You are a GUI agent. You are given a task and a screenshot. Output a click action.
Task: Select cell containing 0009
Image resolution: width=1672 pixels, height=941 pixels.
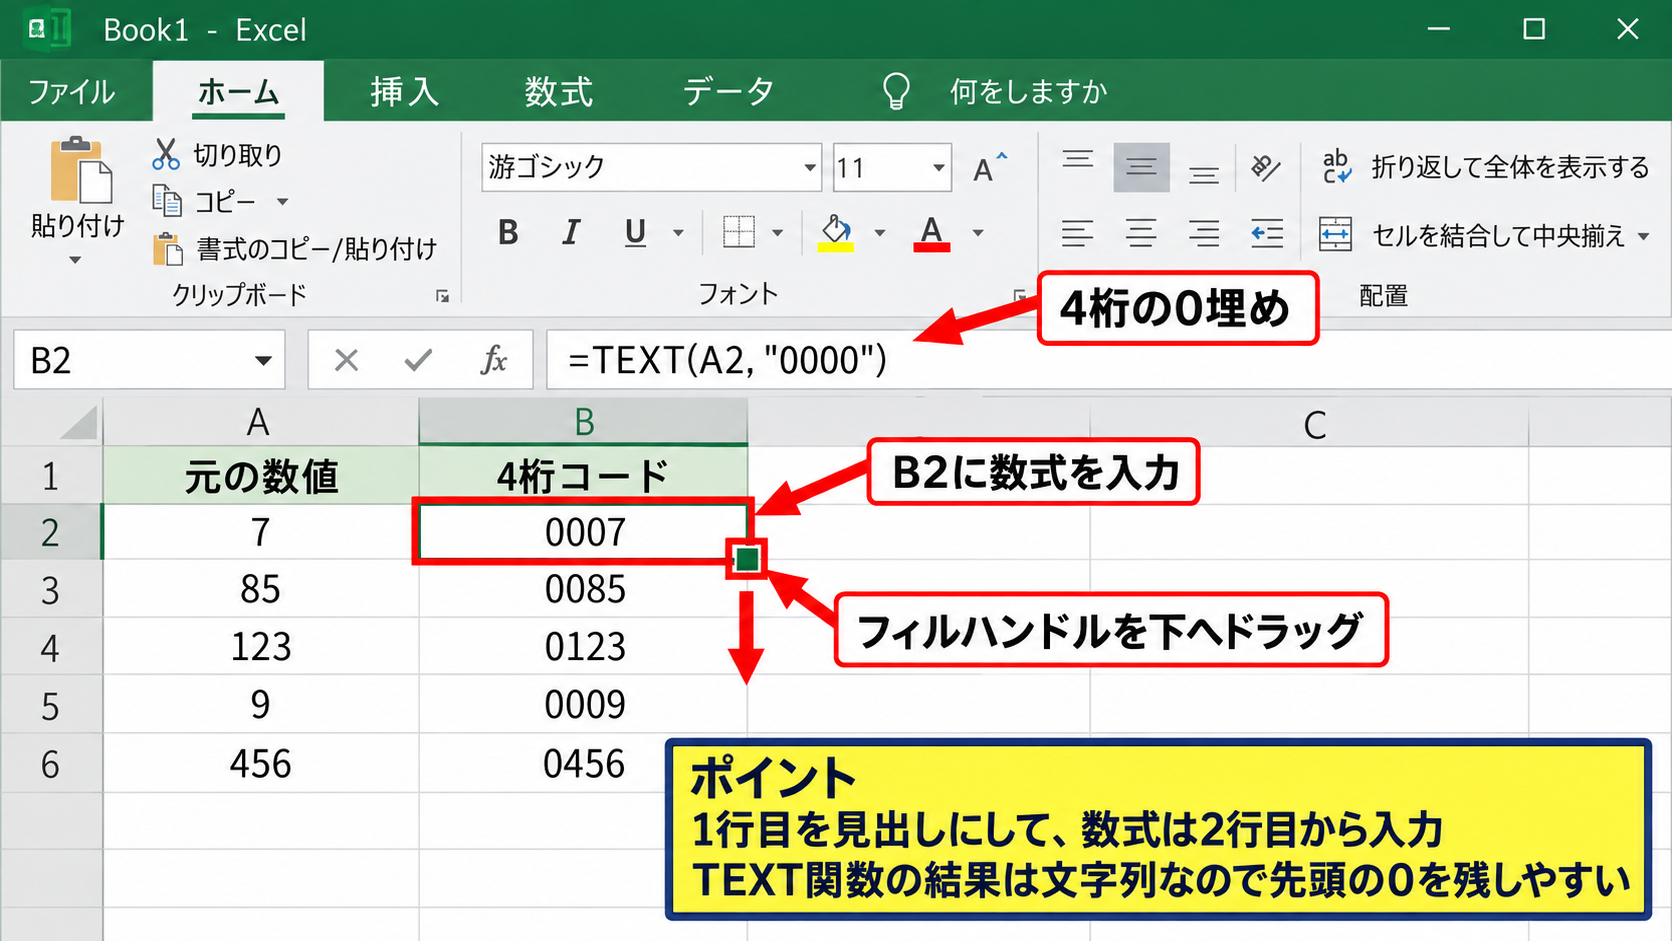(x=583, y=705)
